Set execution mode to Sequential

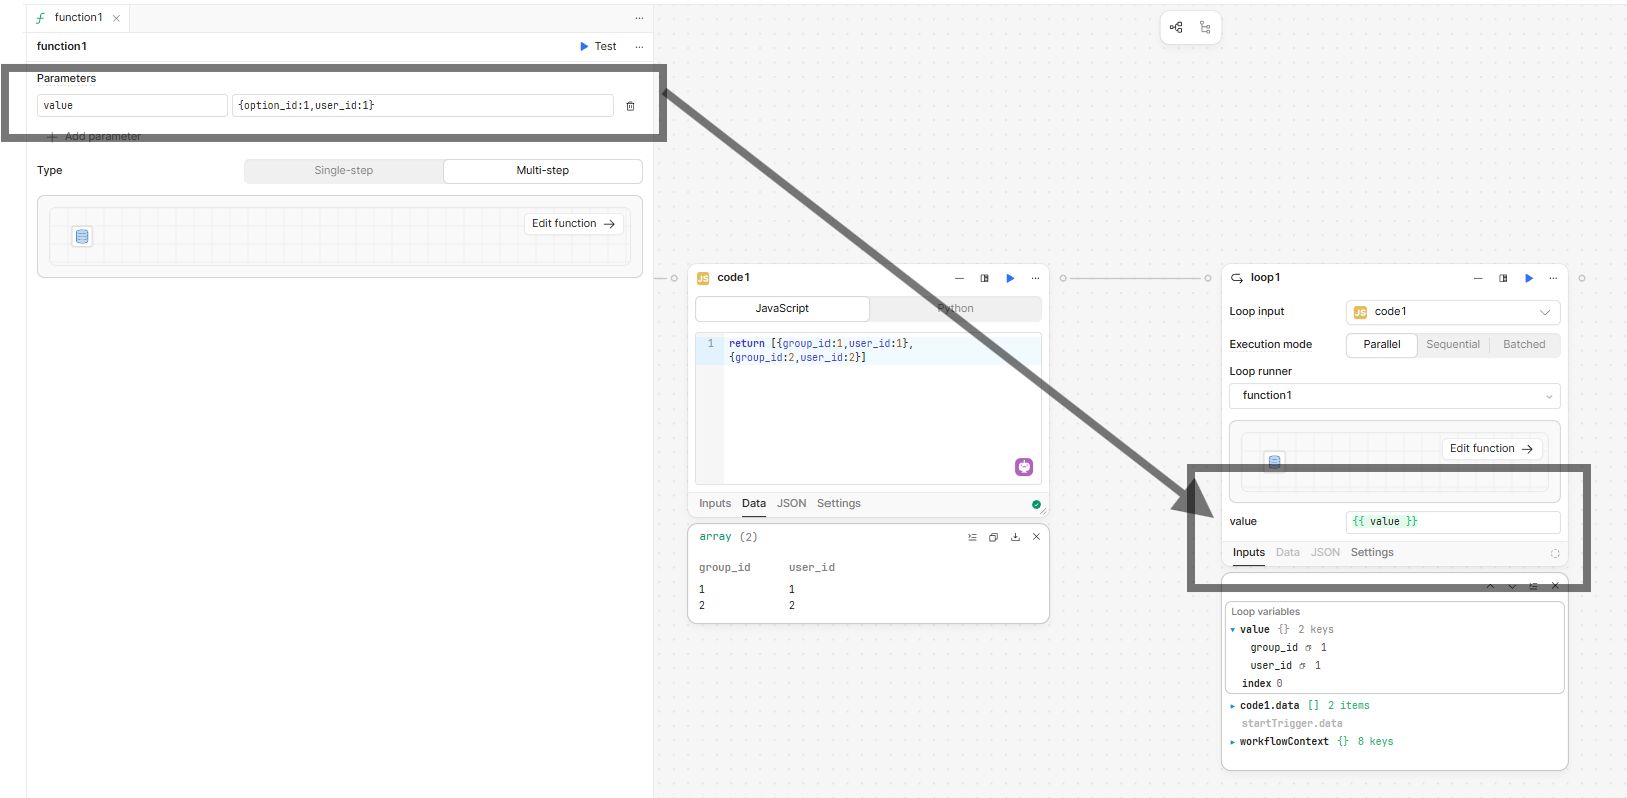[1452, 345]
